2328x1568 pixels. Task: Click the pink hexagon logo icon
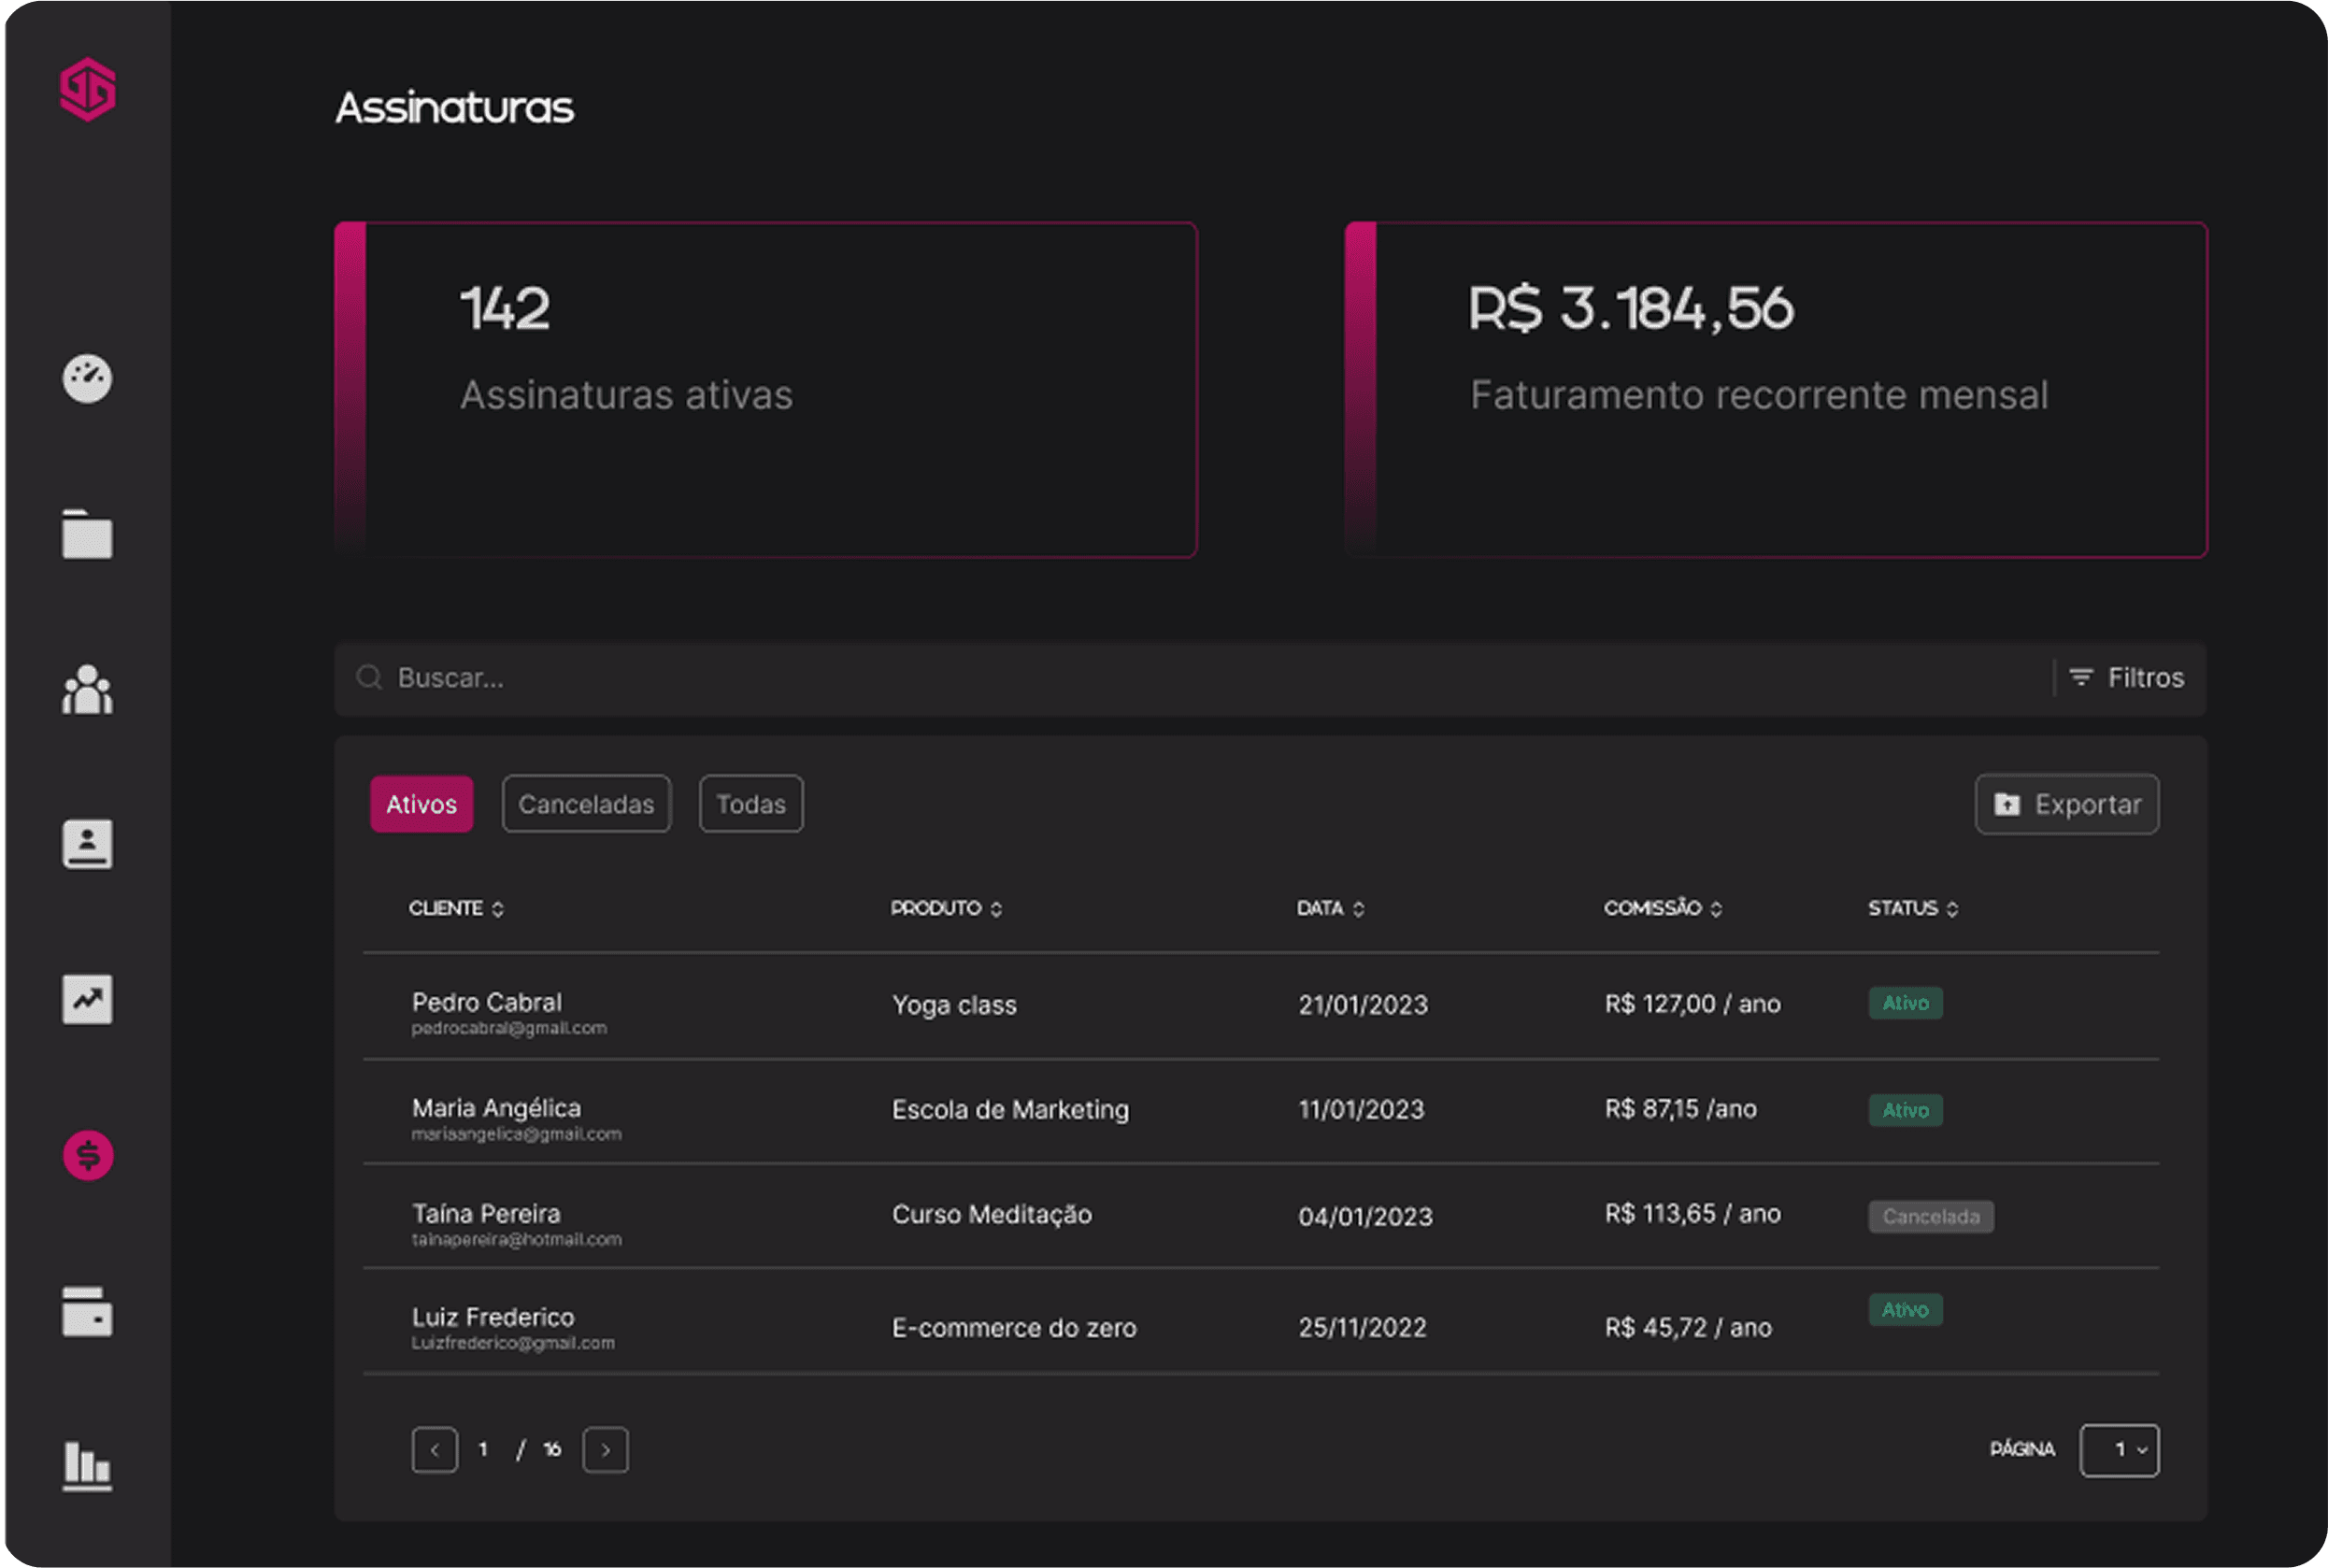pos(88,90)
